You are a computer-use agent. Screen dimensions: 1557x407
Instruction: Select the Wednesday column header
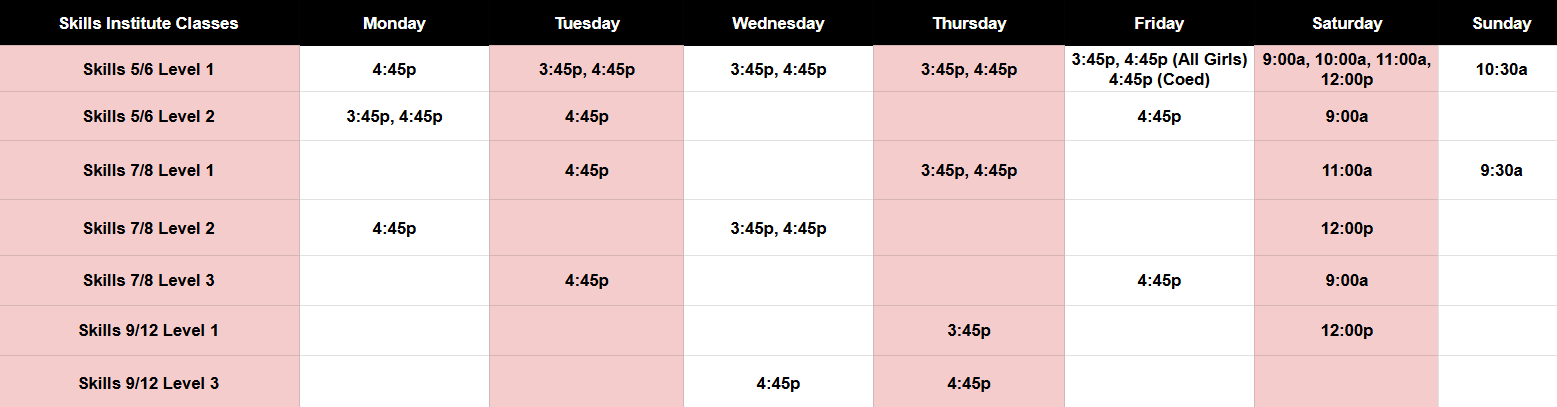coord(778,23)
